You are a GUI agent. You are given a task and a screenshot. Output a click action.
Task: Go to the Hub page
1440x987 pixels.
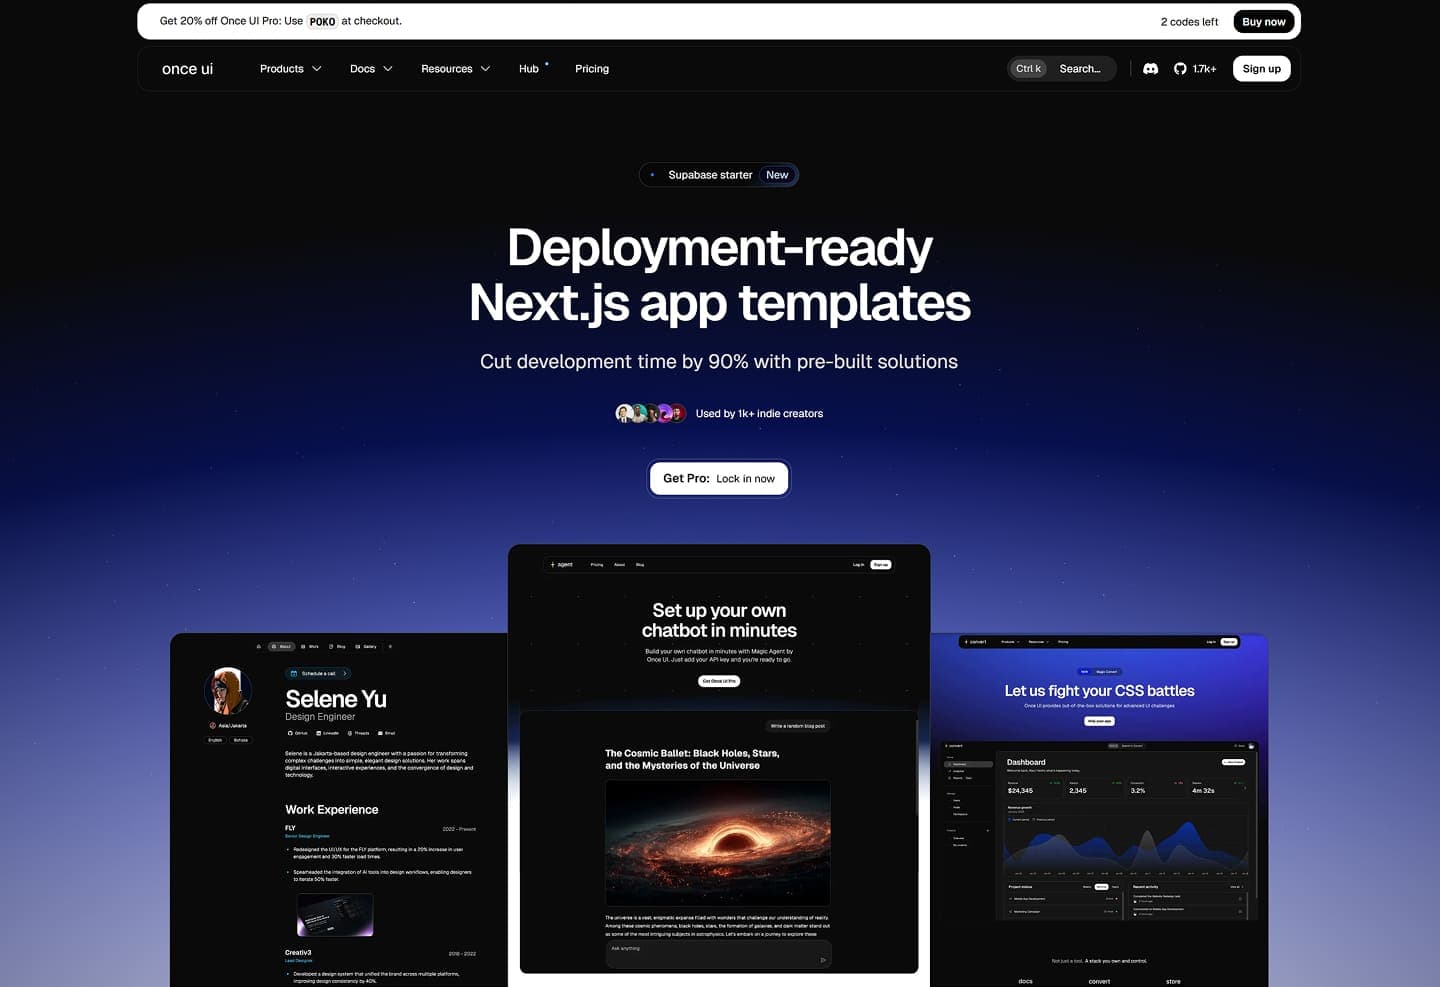click(x=528, y=69)
